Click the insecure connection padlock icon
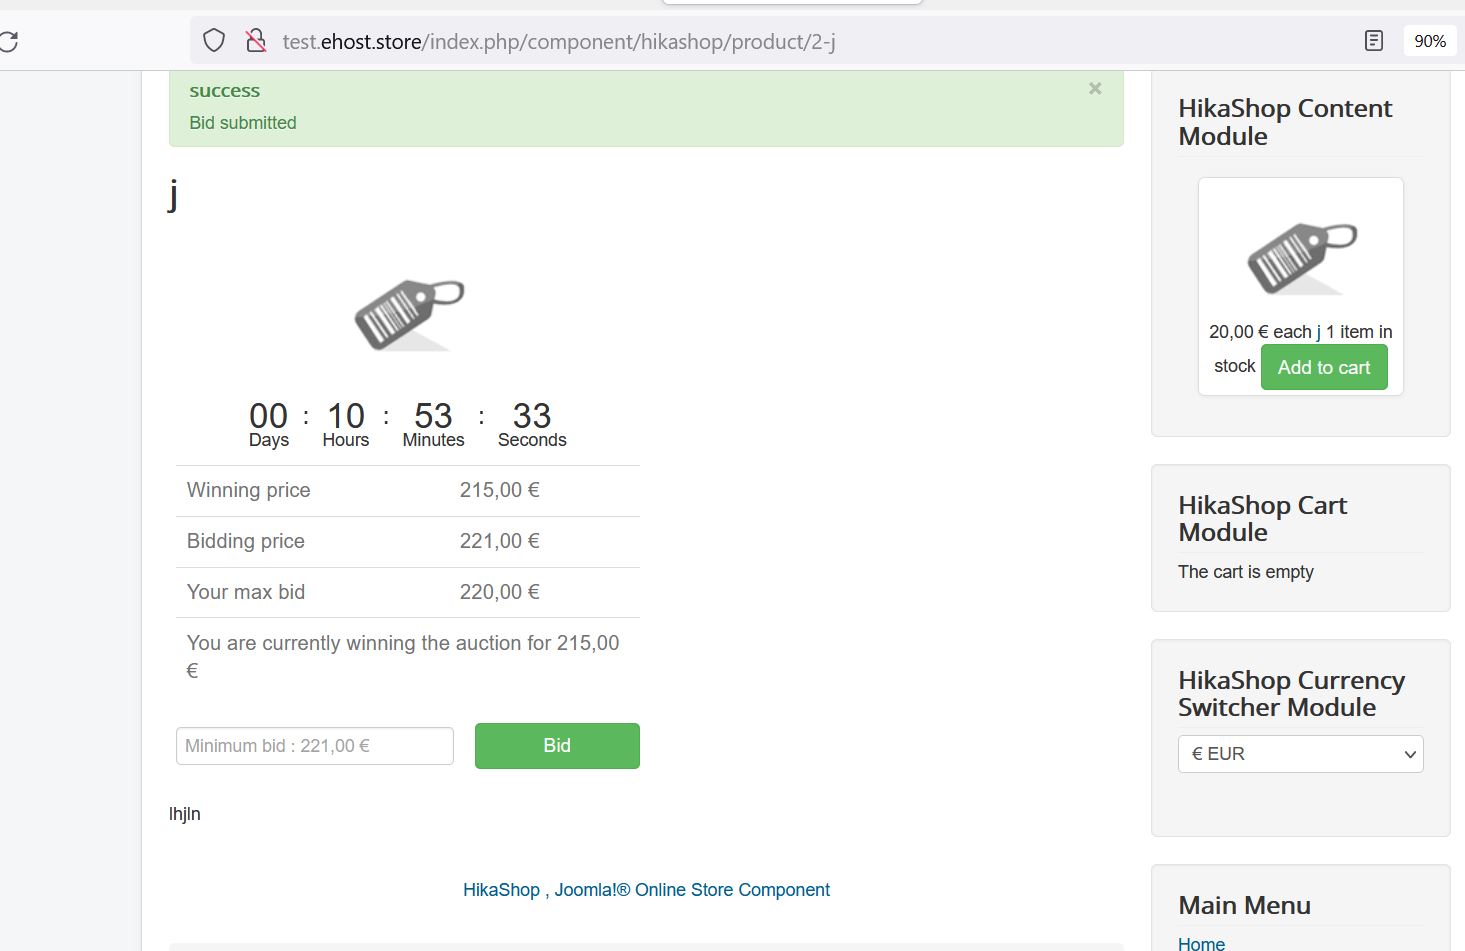 (x=256, y=41)
